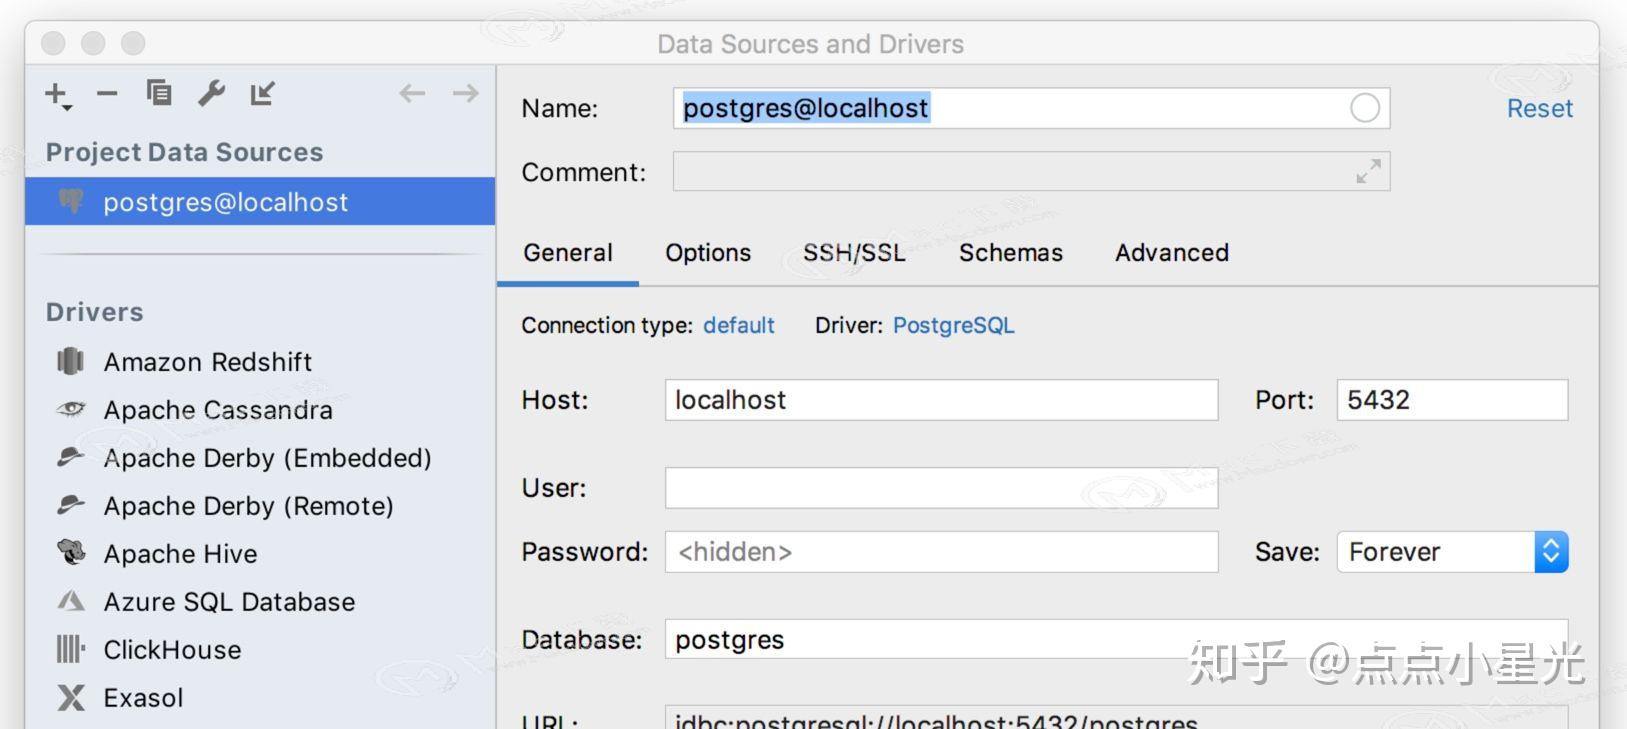This screenshot has height=729, width=1627.
Task: Open the Save password dropdown
Action: [1550, 552]
